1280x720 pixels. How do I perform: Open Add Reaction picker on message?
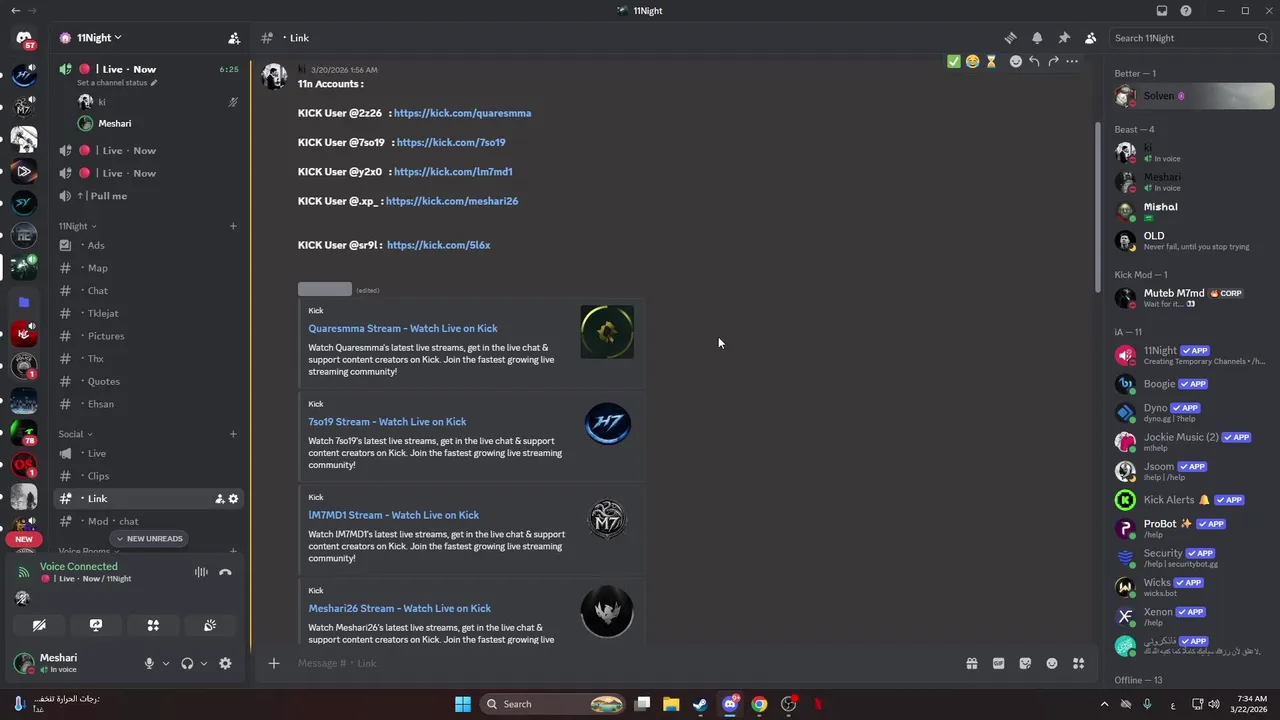(1016, 61)
